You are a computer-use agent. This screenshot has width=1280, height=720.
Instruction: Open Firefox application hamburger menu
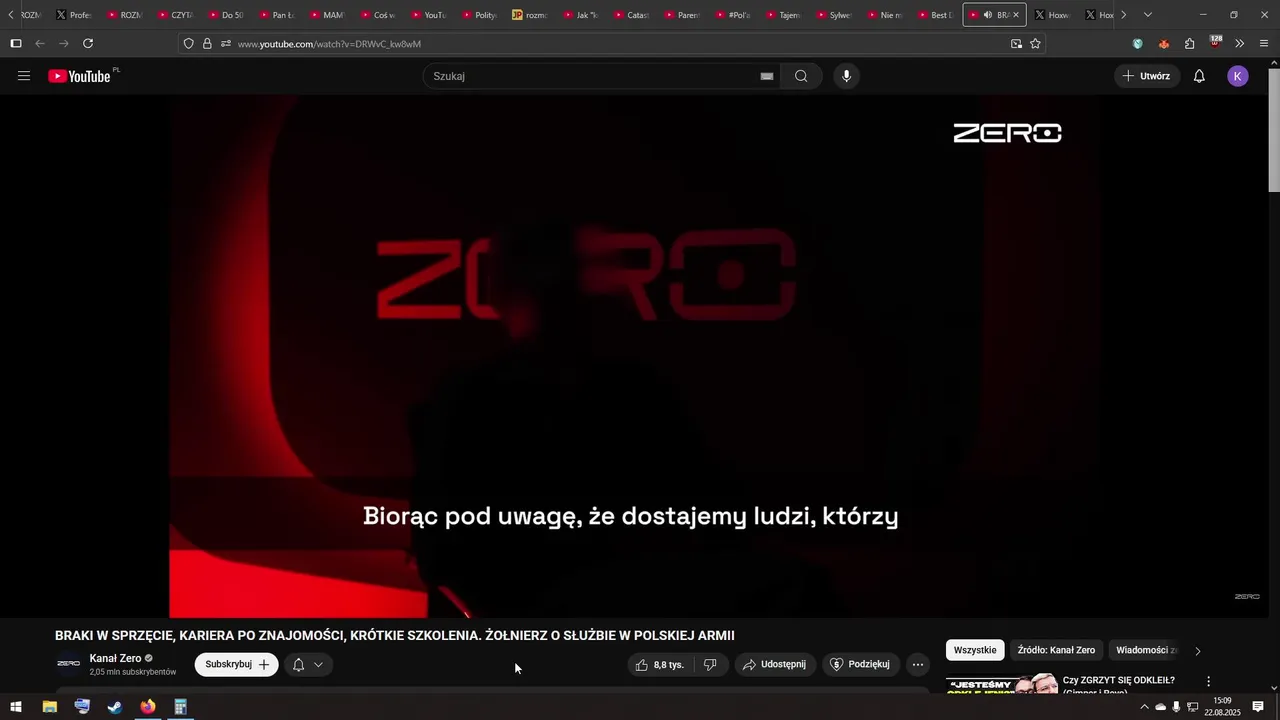[1264, 43]
